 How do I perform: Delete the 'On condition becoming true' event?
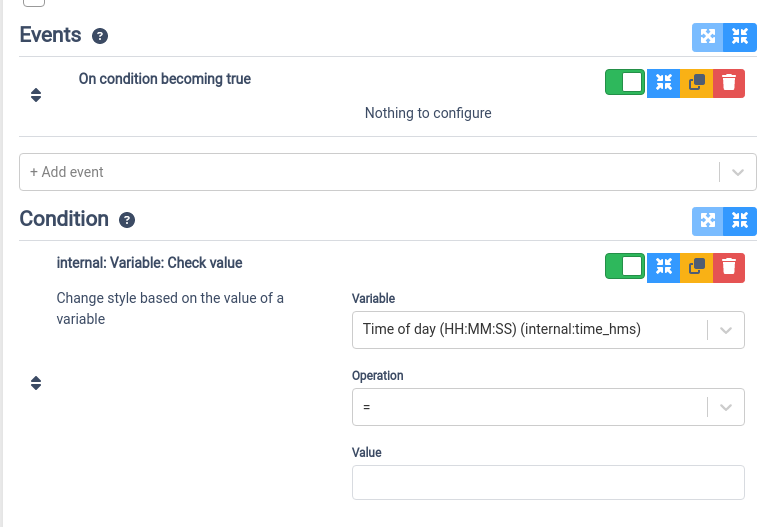click(x=729, y=83)
